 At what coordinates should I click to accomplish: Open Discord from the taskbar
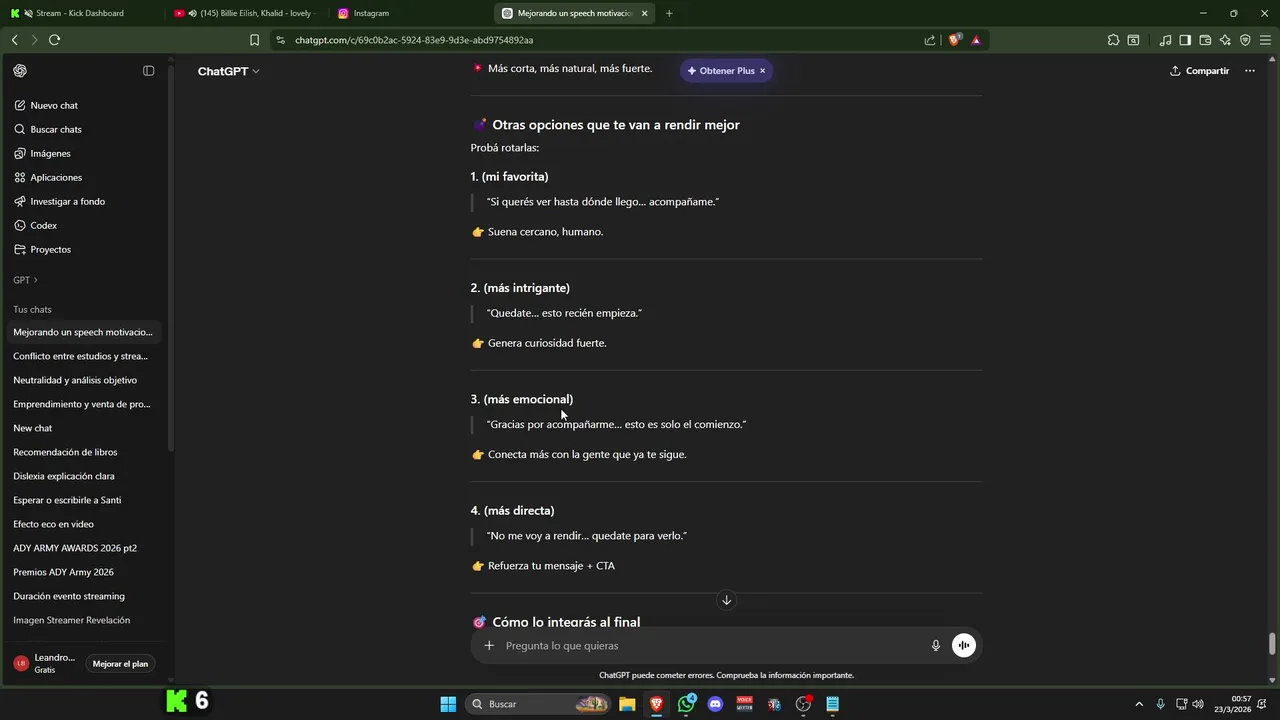click(715, 704)
